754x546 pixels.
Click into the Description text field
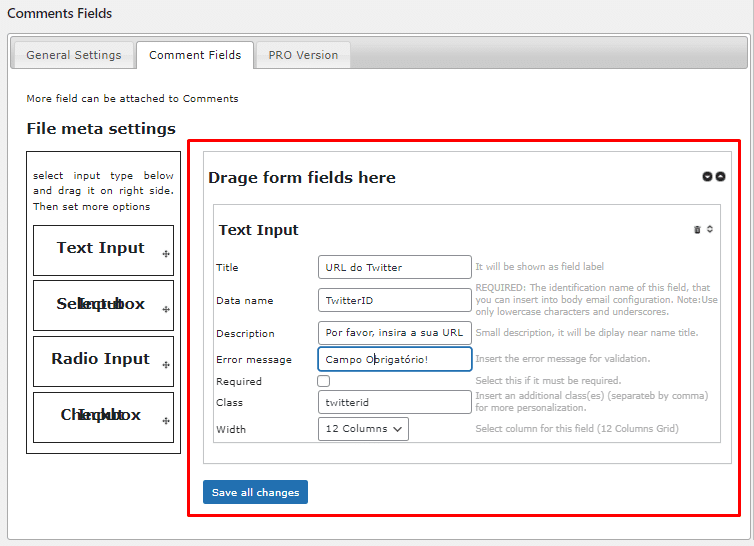coord(394,333)
